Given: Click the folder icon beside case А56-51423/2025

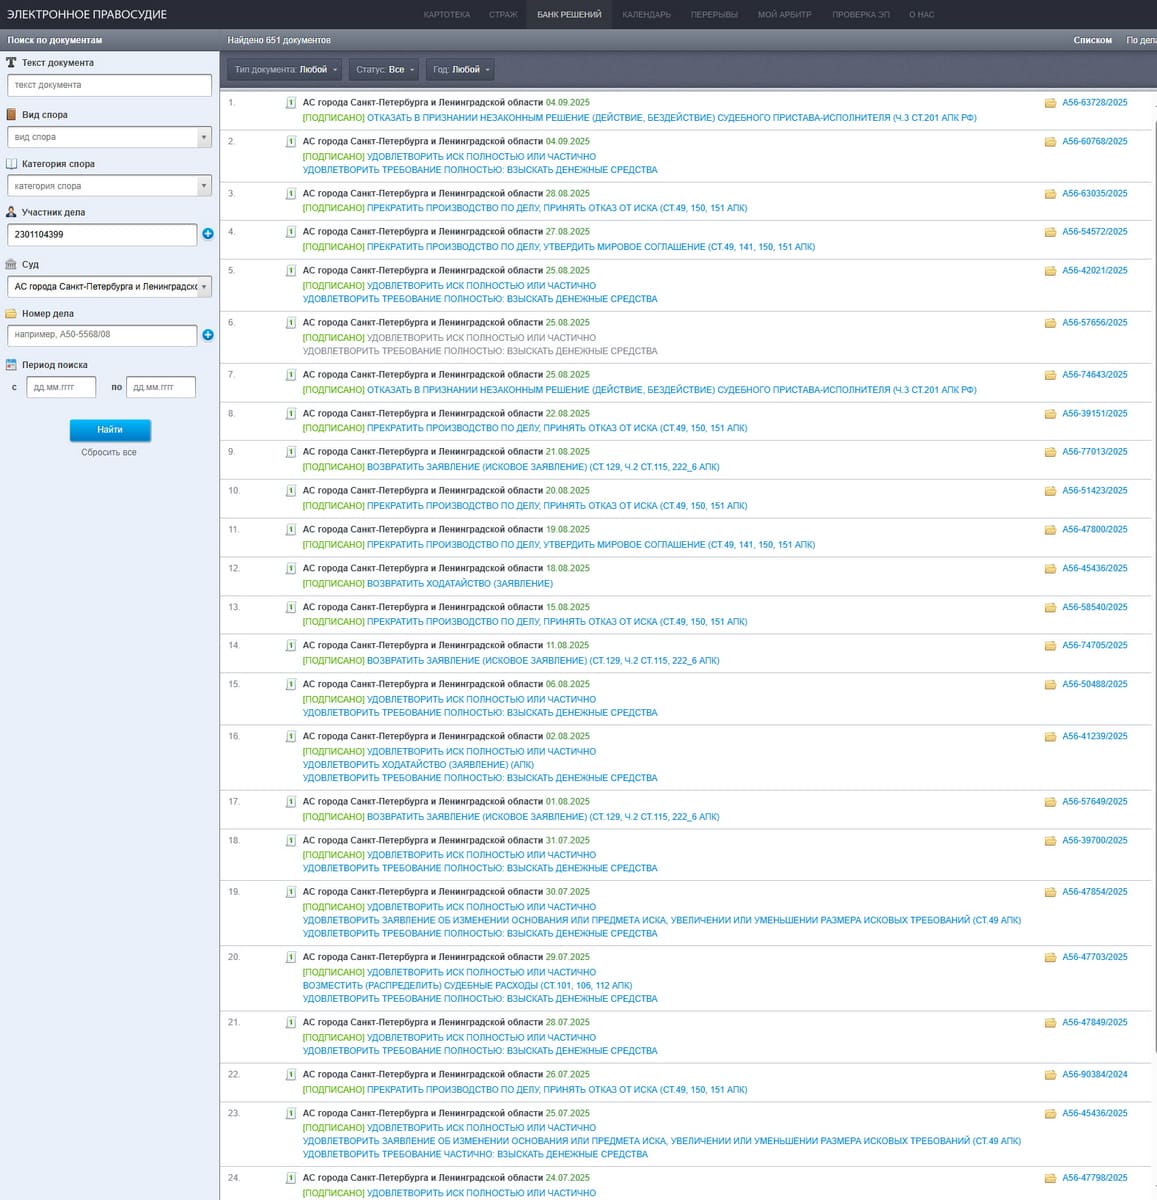Looking at the screenshot, I should click(1050, 491).
